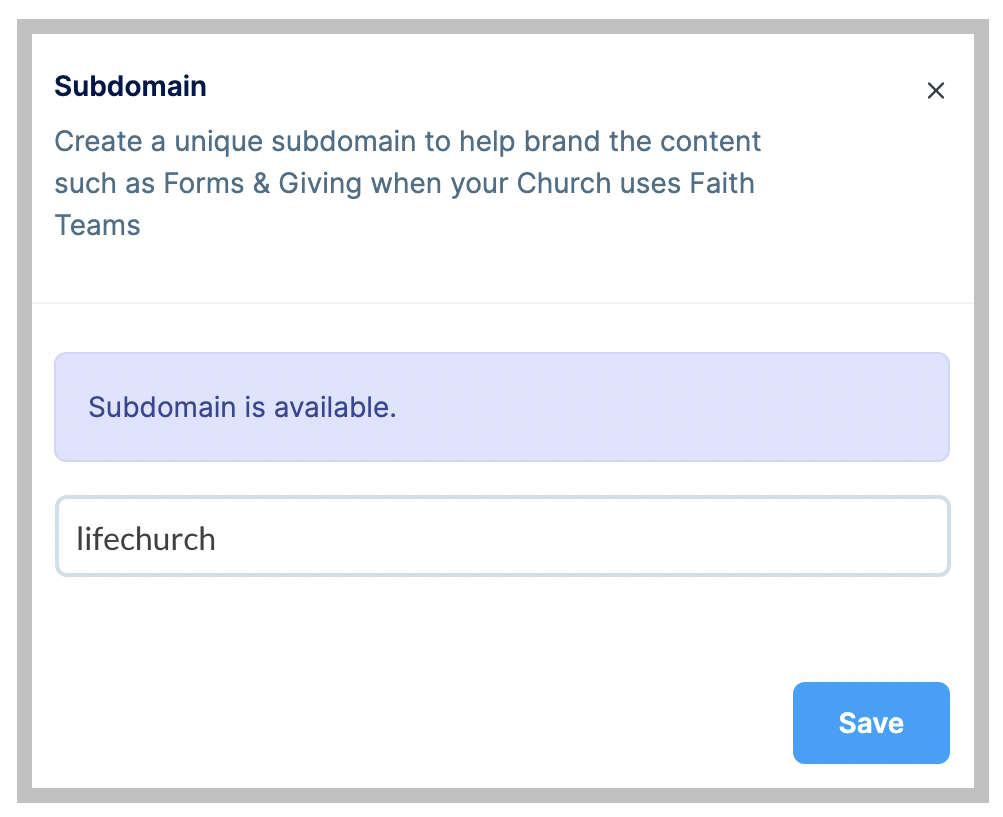
Task: Click the gray backdrop outside the dialog
Action: click(24, 400)
